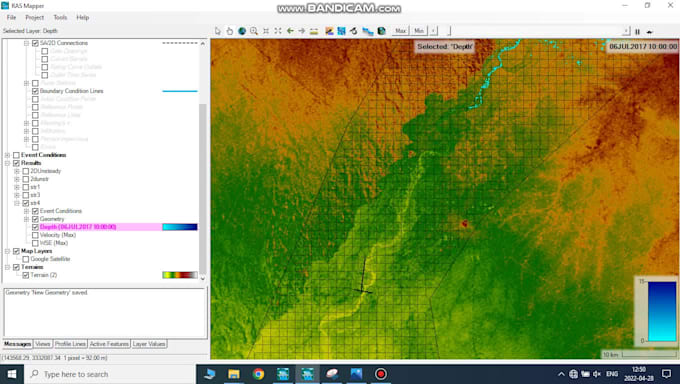Open File Explorer from the taskbar
Image resolution: width=680 pixels, height=384 pixels.
pos(234,374)
